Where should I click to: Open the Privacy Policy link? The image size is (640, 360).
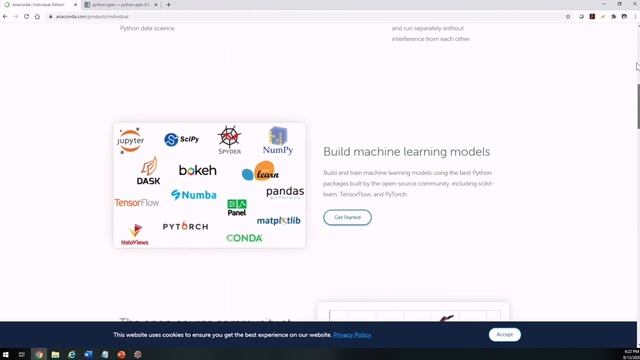(x=352, y=335)
